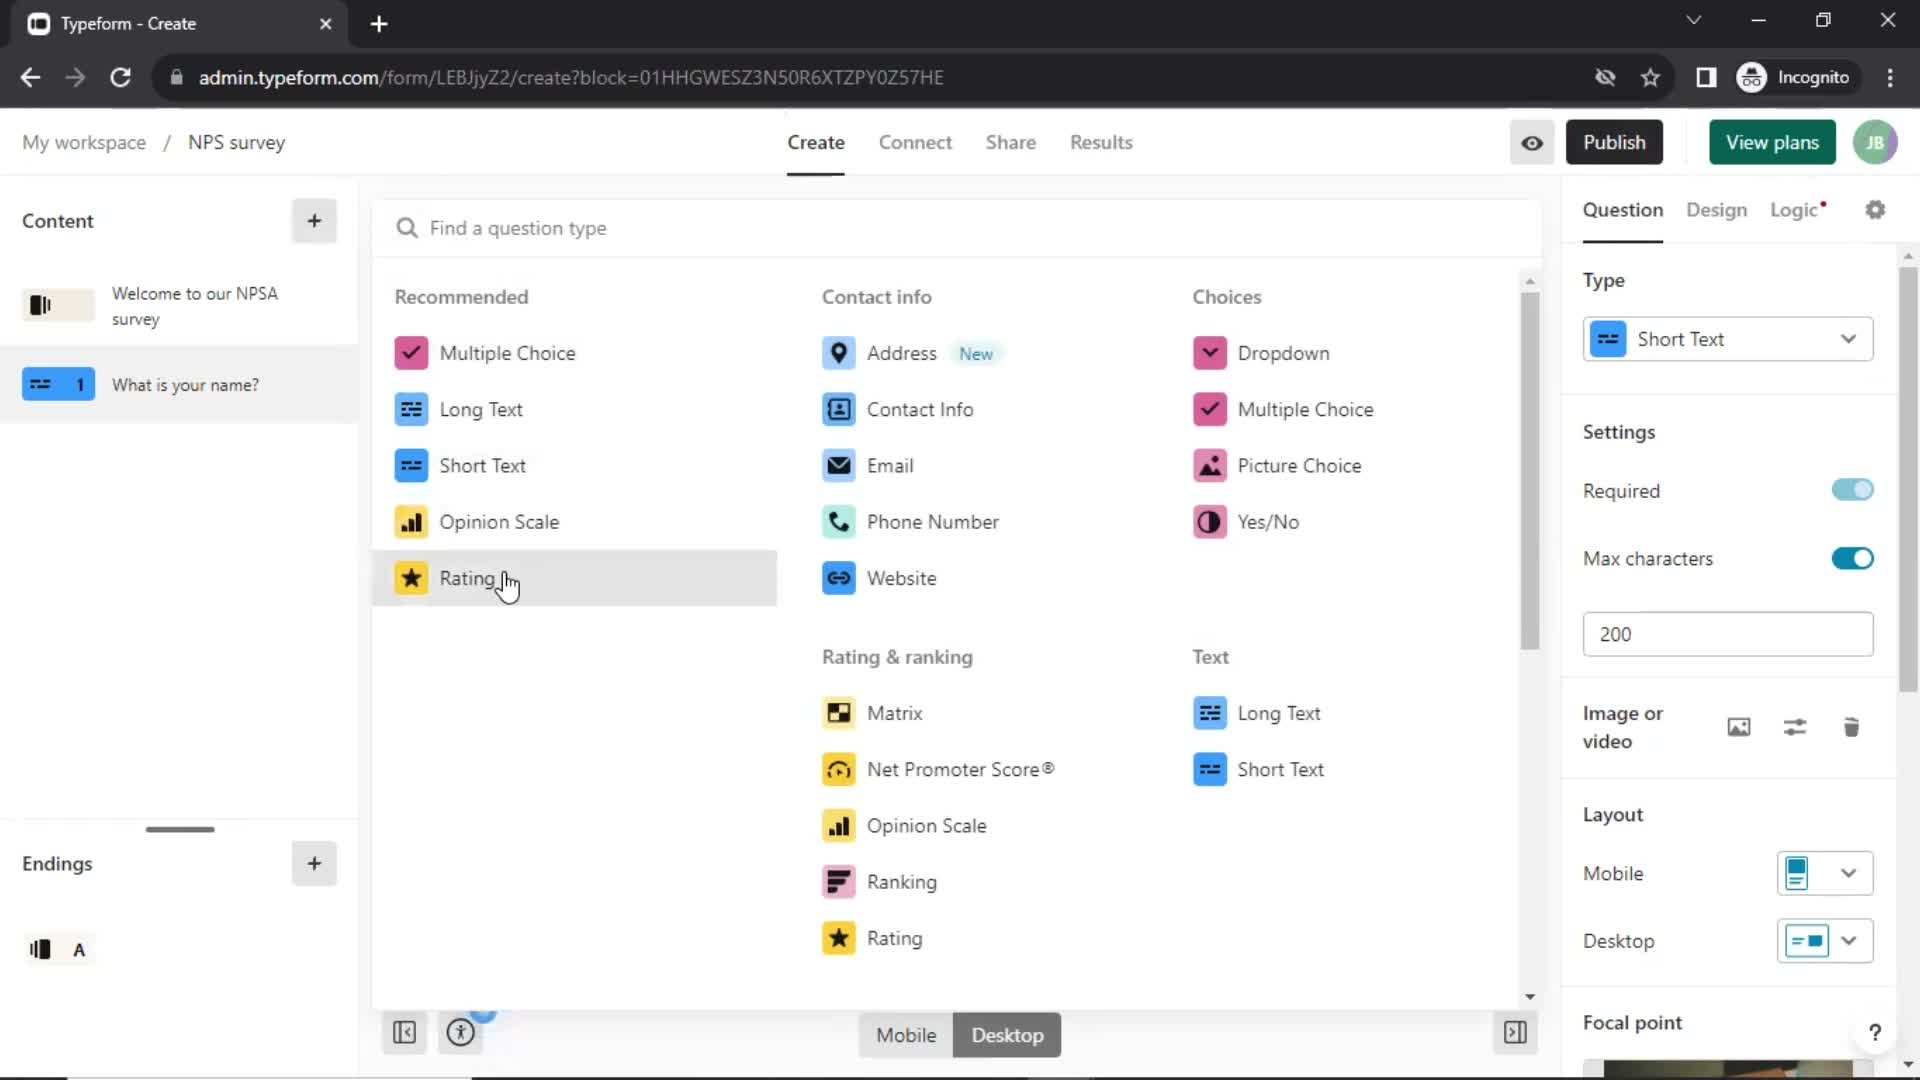1920x1080 pixels.
Task: Open the focal point help icon
Action: coord(1875,1032)
